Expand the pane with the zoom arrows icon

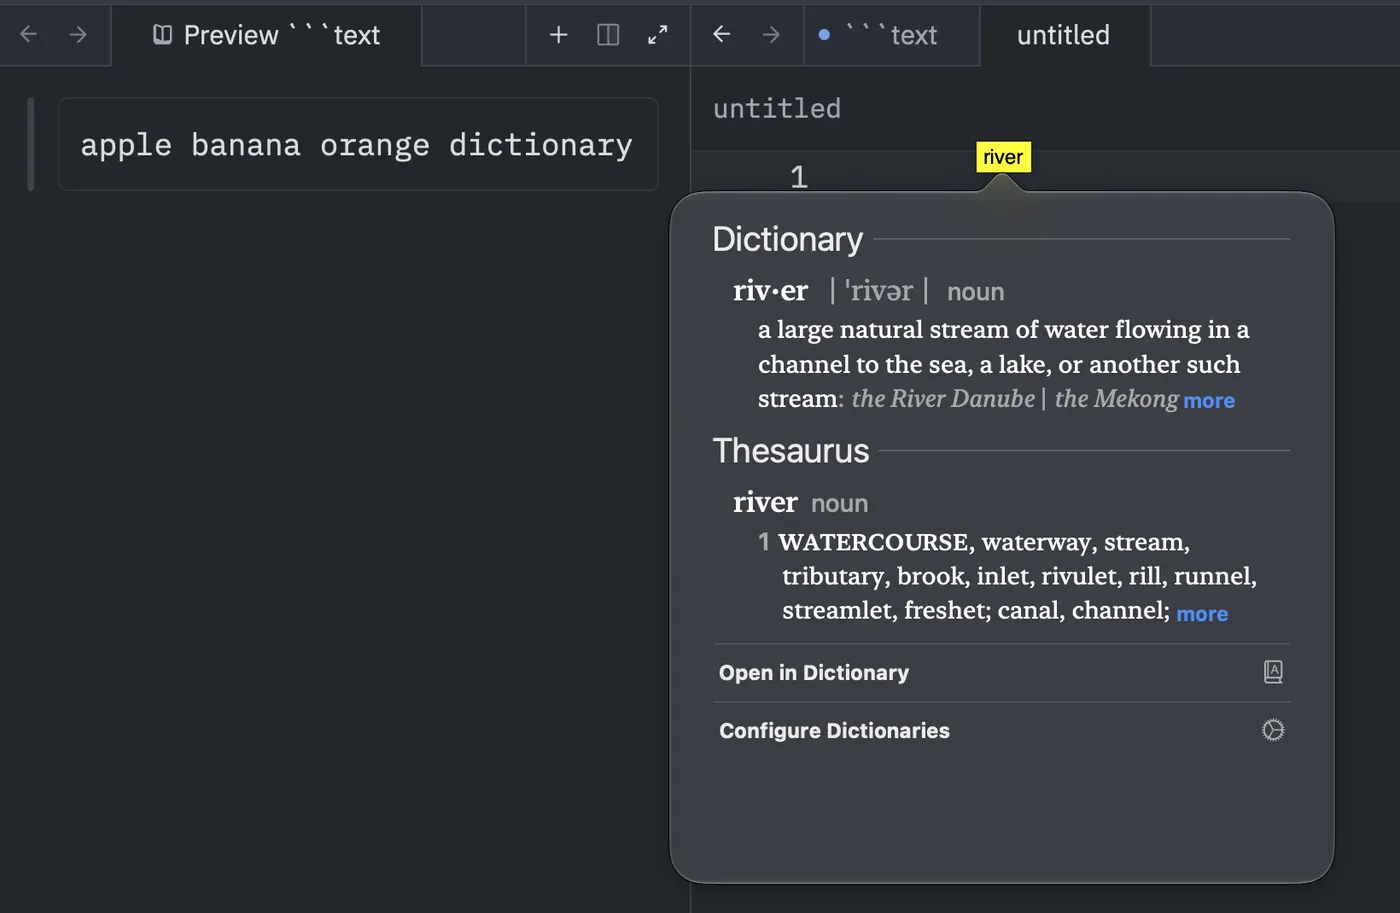(657, 35)
